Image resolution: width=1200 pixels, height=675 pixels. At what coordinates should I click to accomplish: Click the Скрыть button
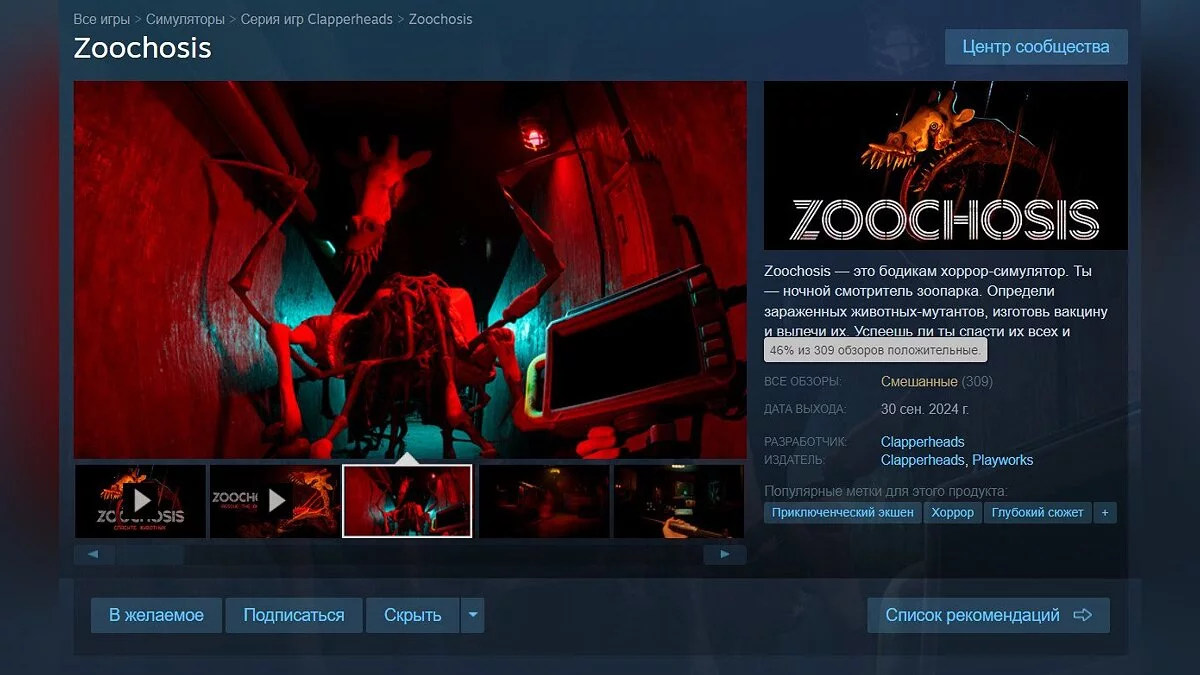tap(413, 615)
